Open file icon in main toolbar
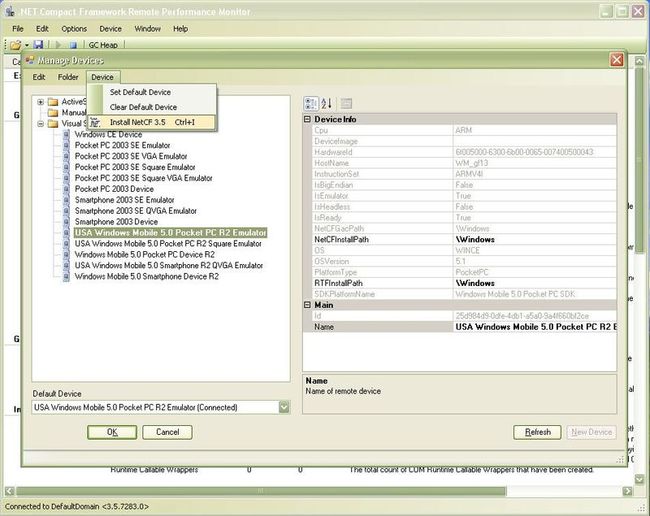This screenshot has height=516, width=650. (15, 45)
